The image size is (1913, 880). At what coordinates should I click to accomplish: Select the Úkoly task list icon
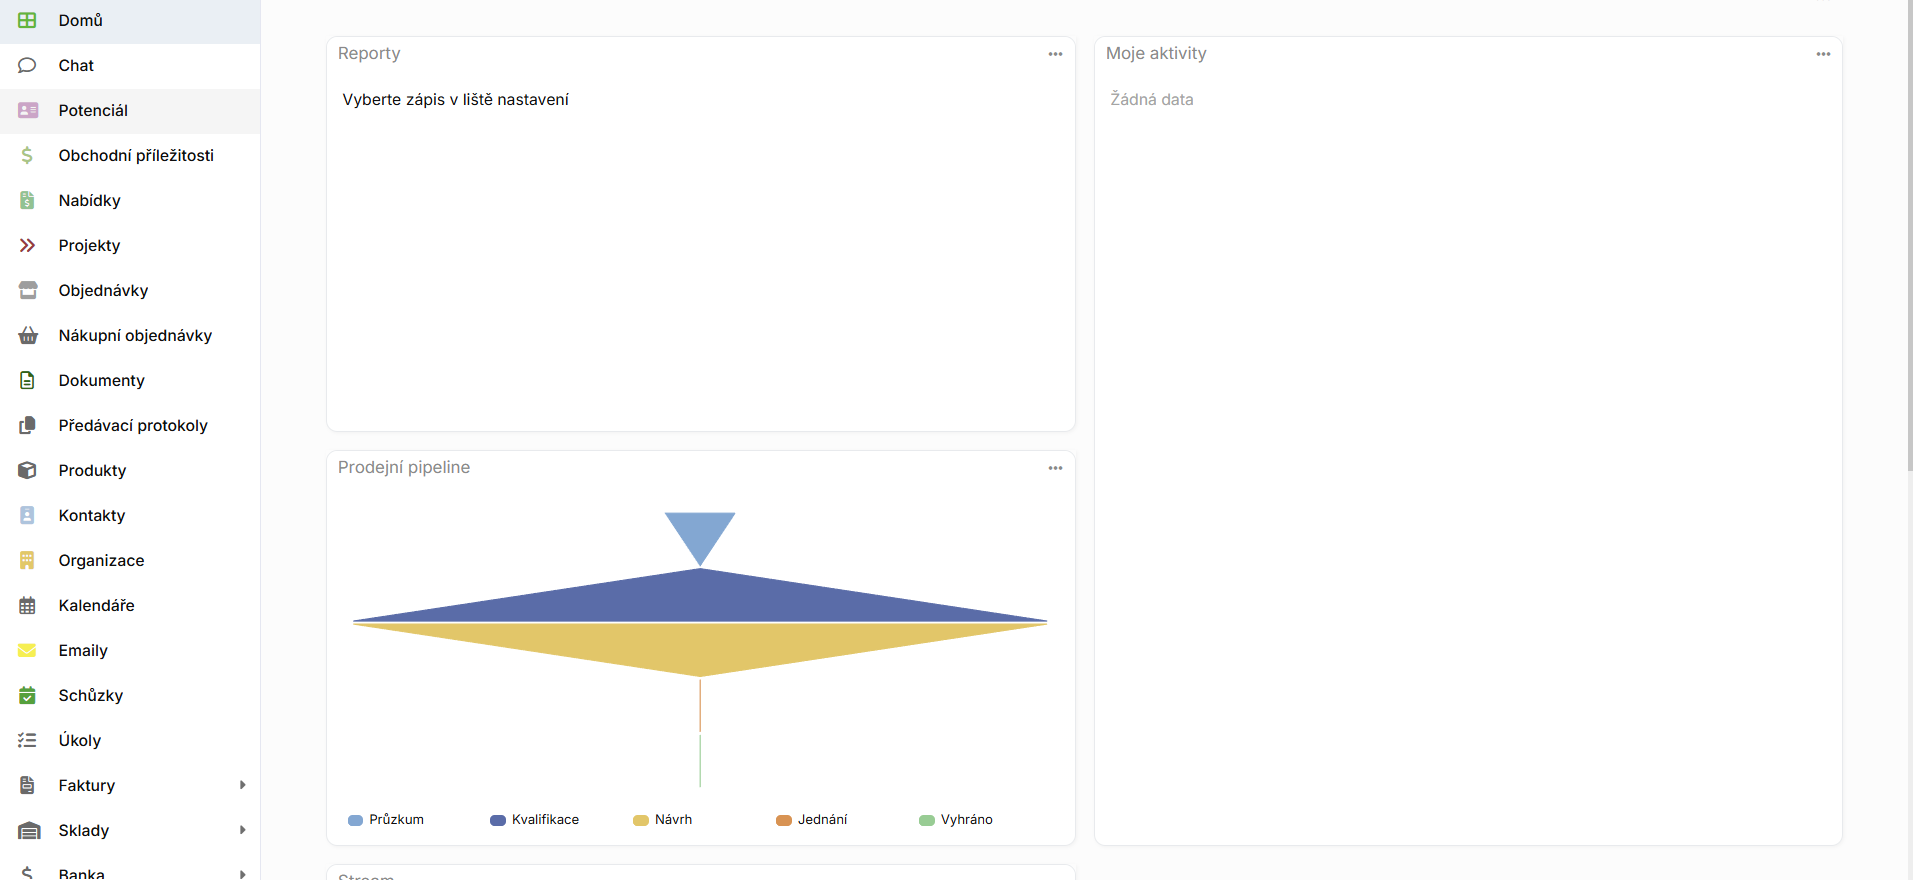(27, 740)
